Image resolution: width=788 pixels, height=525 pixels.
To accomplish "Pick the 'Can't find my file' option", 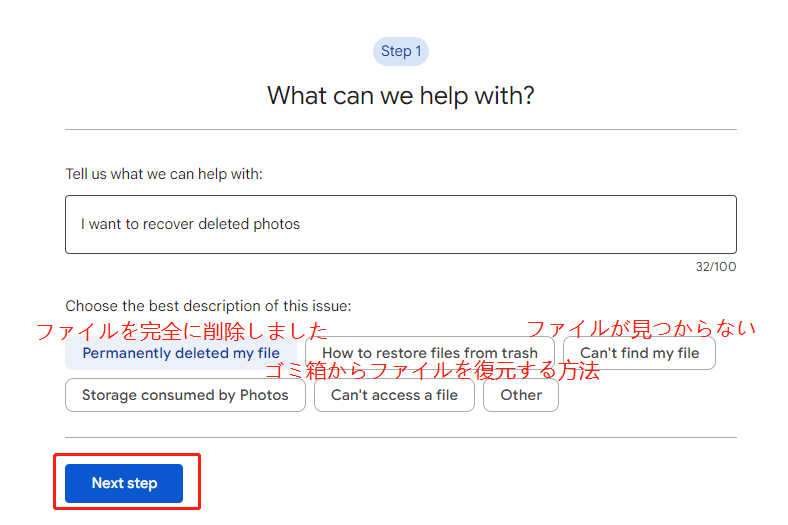I will click(639, 353).
